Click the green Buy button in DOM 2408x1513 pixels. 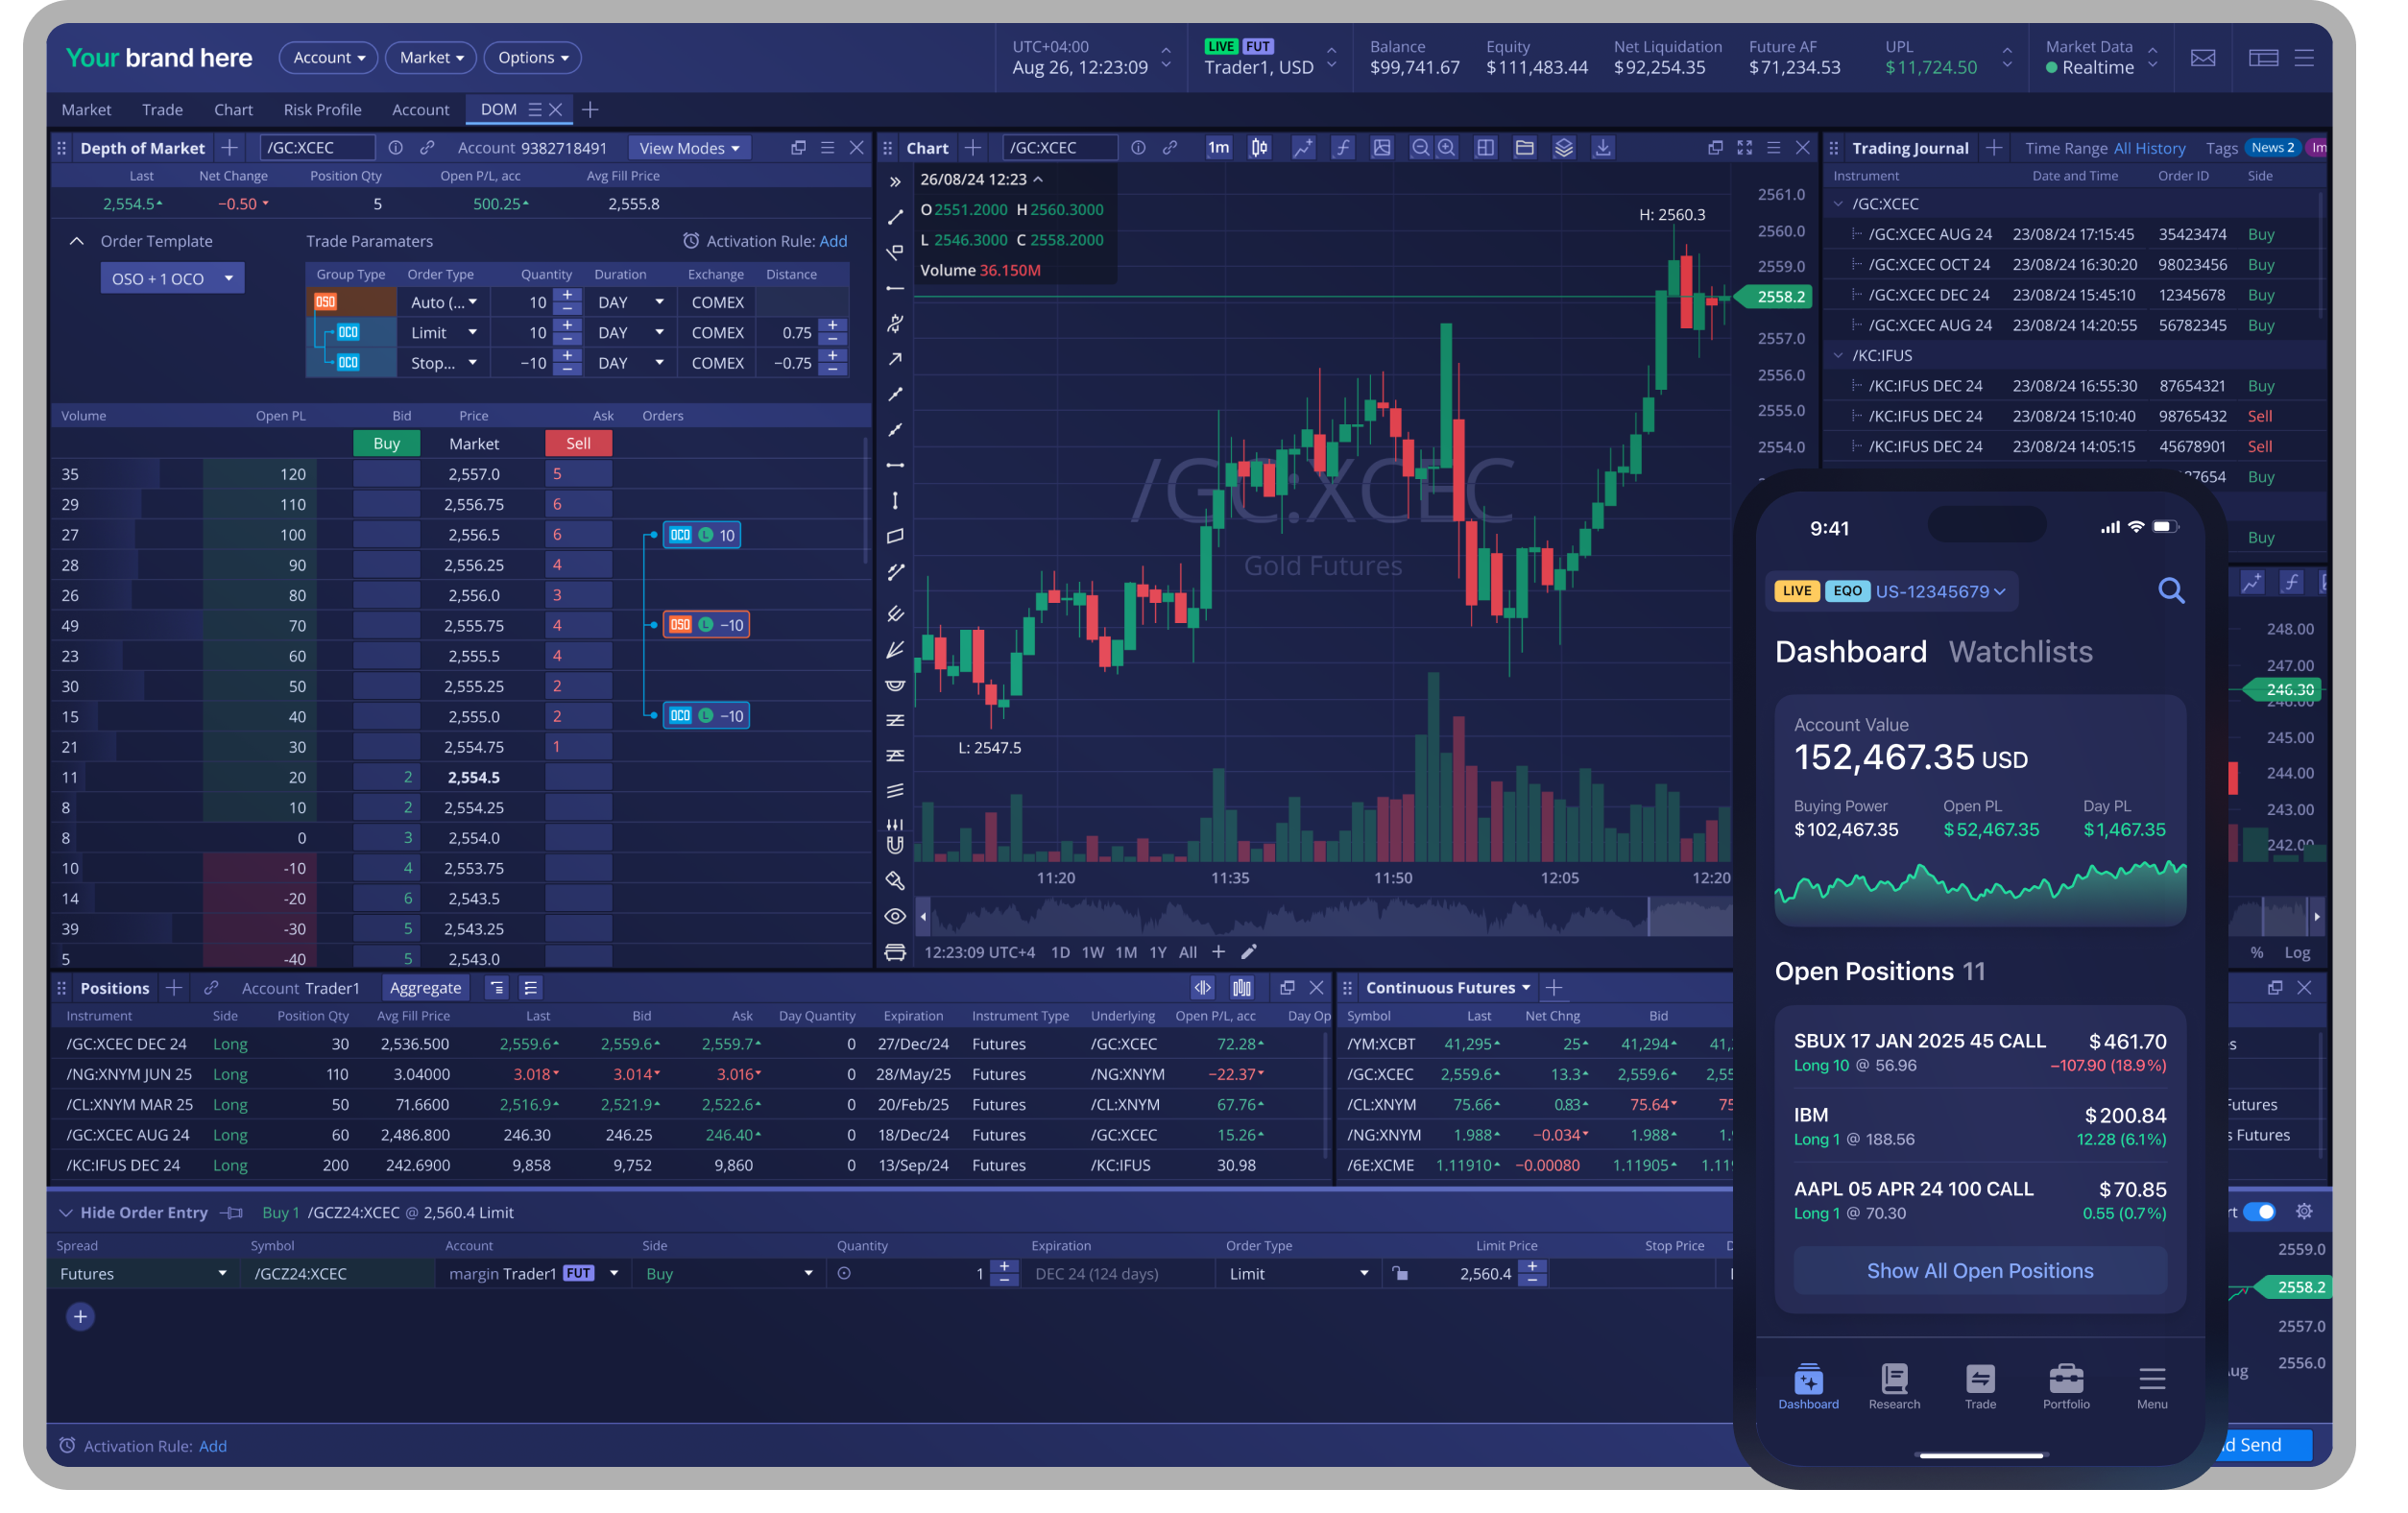pos(386,443)
